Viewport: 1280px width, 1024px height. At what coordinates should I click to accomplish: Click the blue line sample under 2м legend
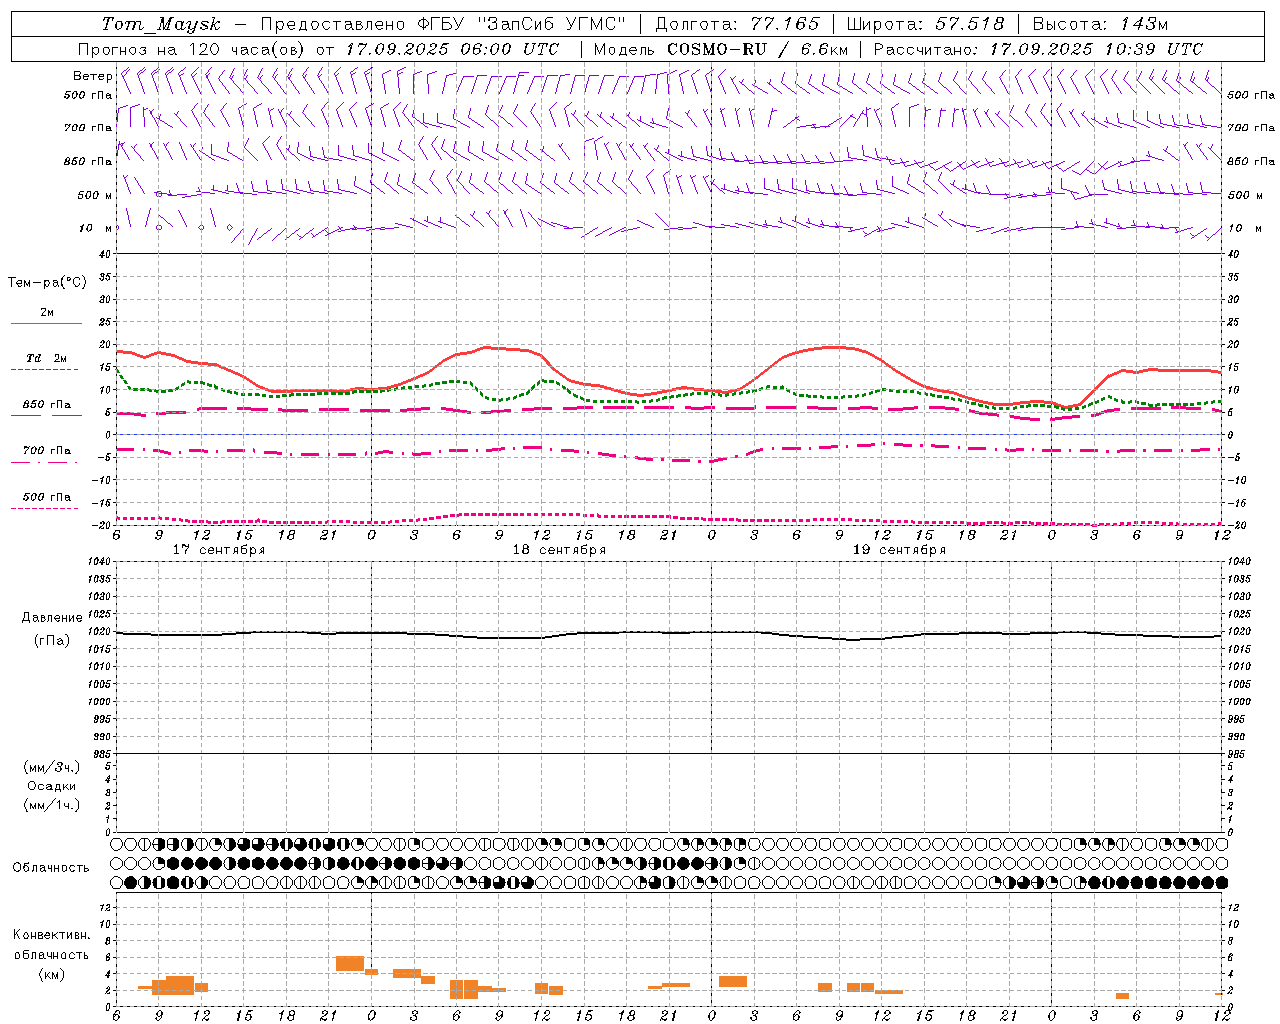point(46,324)
